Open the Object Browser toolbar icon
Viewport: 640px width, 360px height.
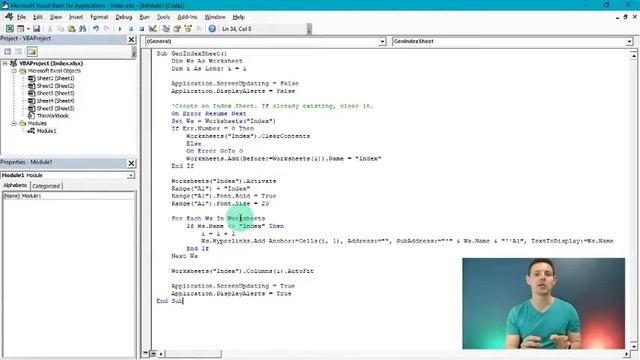[x=188, y=29]
